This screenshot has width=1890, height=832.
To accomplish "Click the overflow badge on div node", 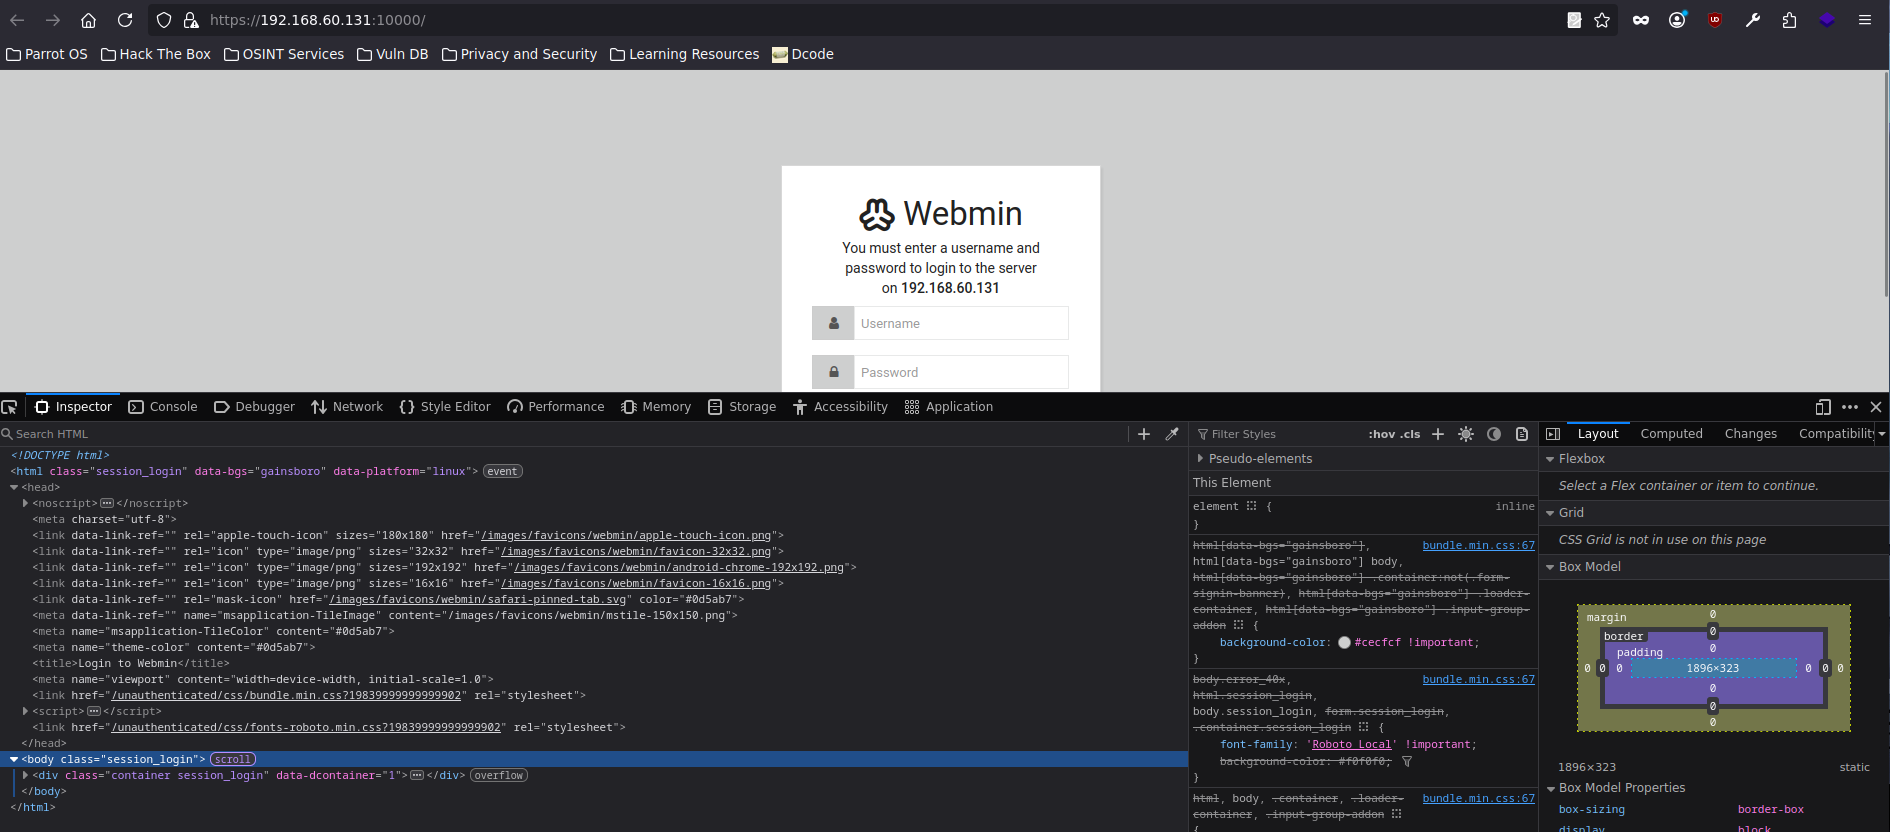I will tap(499, 775).
